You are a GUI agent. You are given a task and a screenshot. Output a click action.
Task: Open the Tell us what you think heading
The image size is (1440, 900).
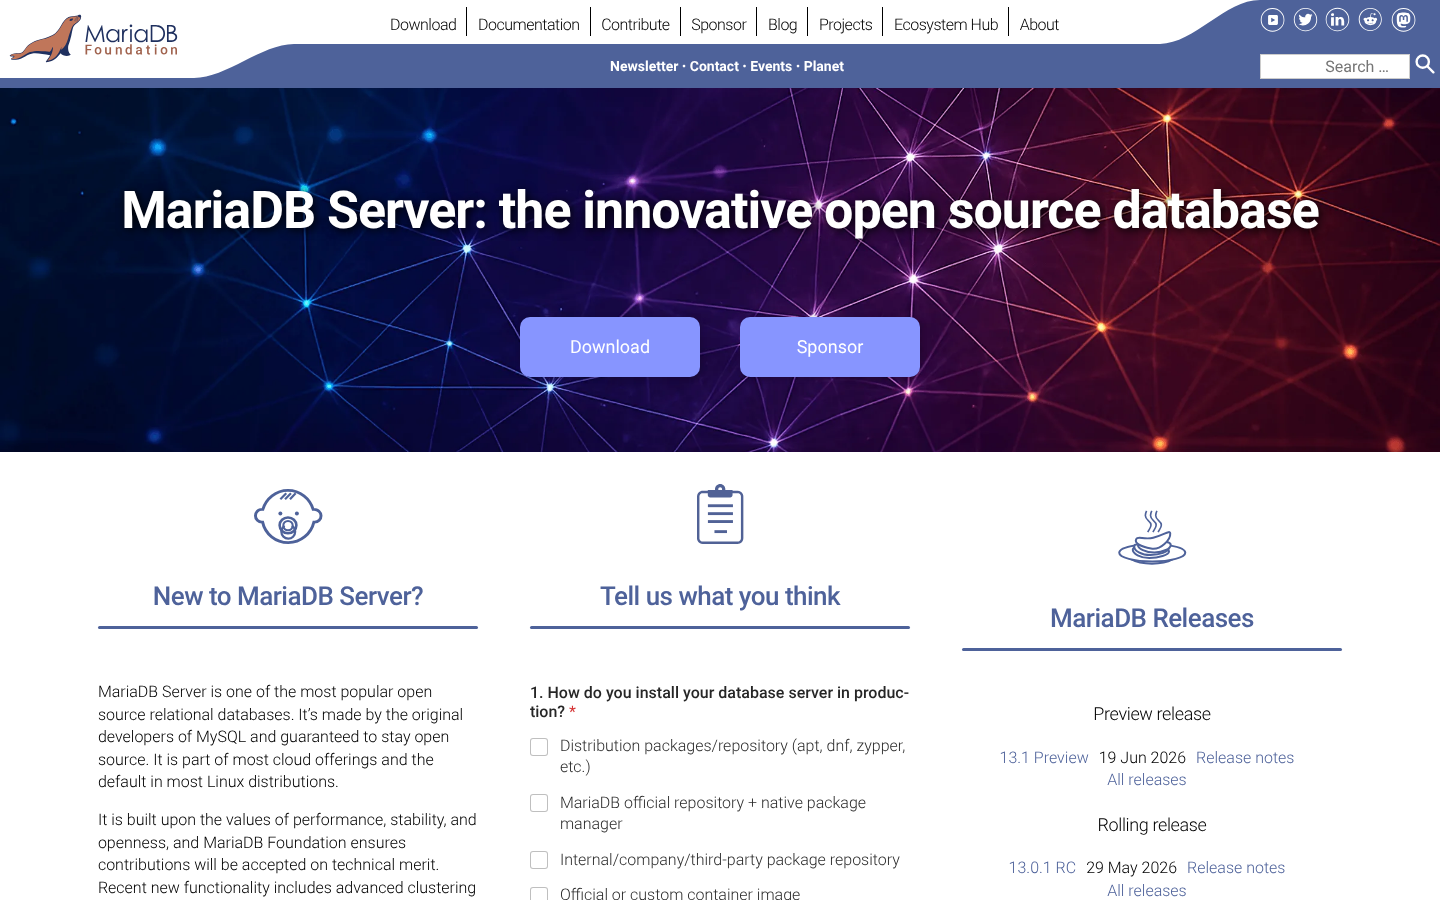pos(720,596)
